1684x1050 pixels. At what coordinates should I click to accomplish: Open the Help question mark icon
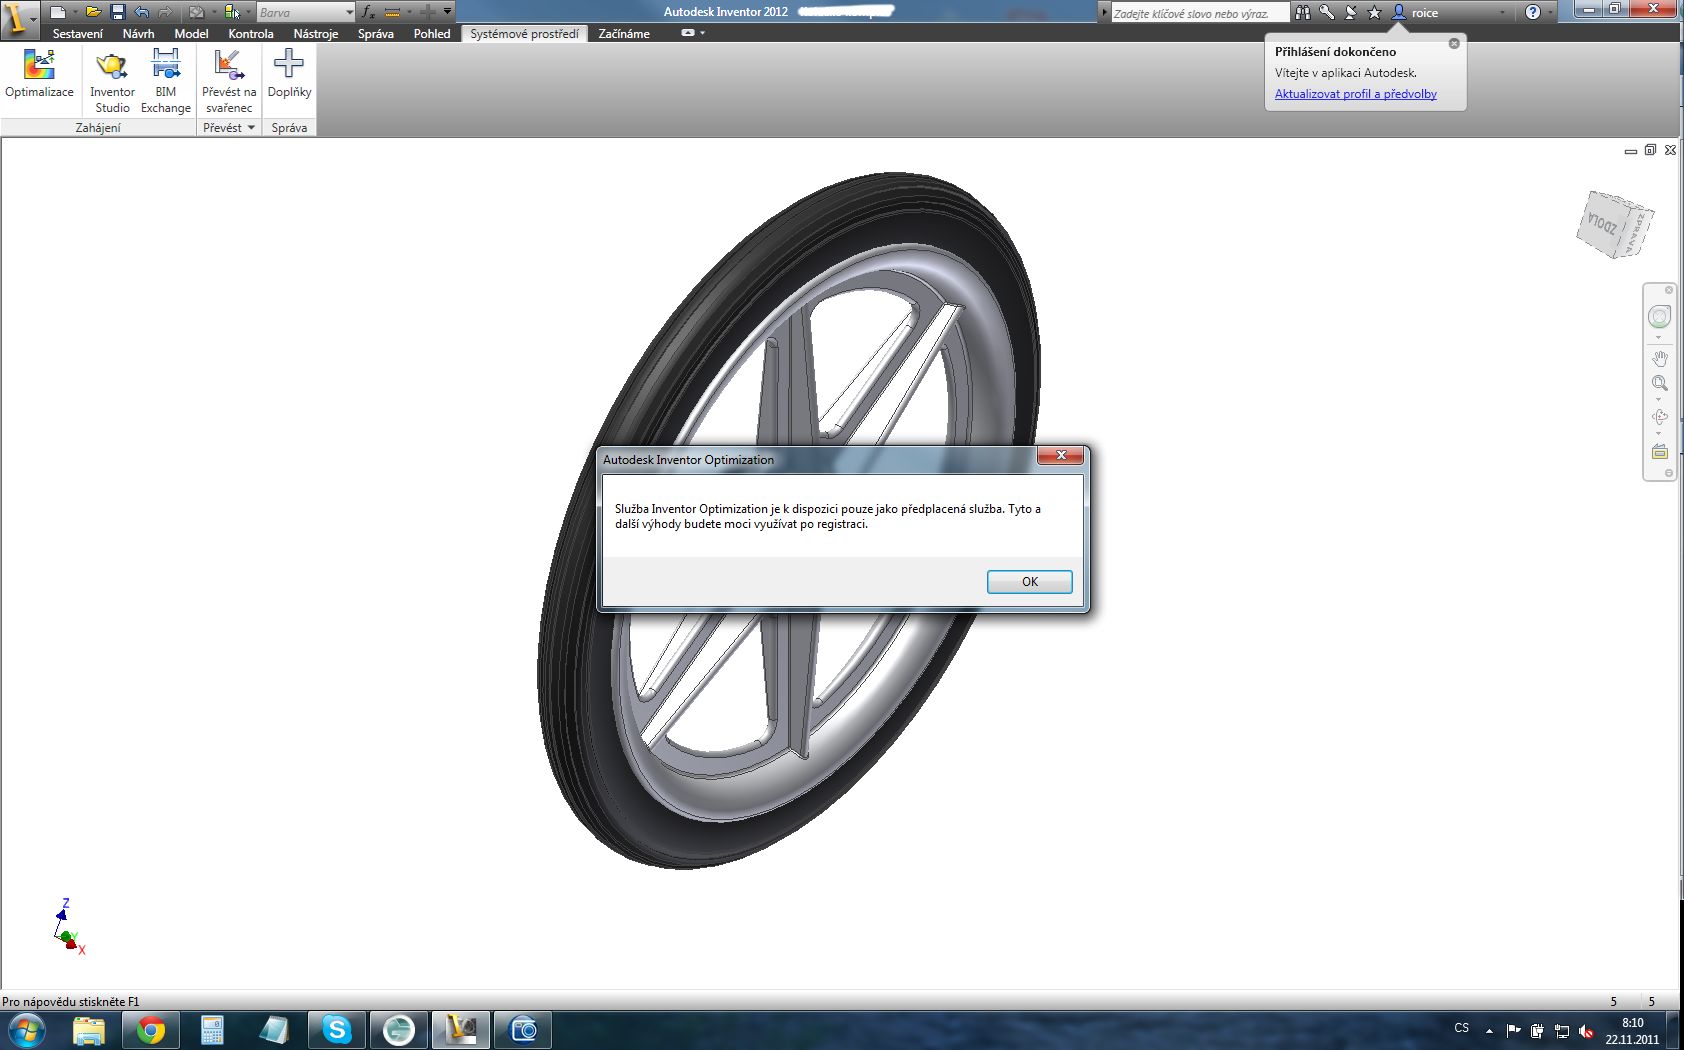tap(1533, 12)
